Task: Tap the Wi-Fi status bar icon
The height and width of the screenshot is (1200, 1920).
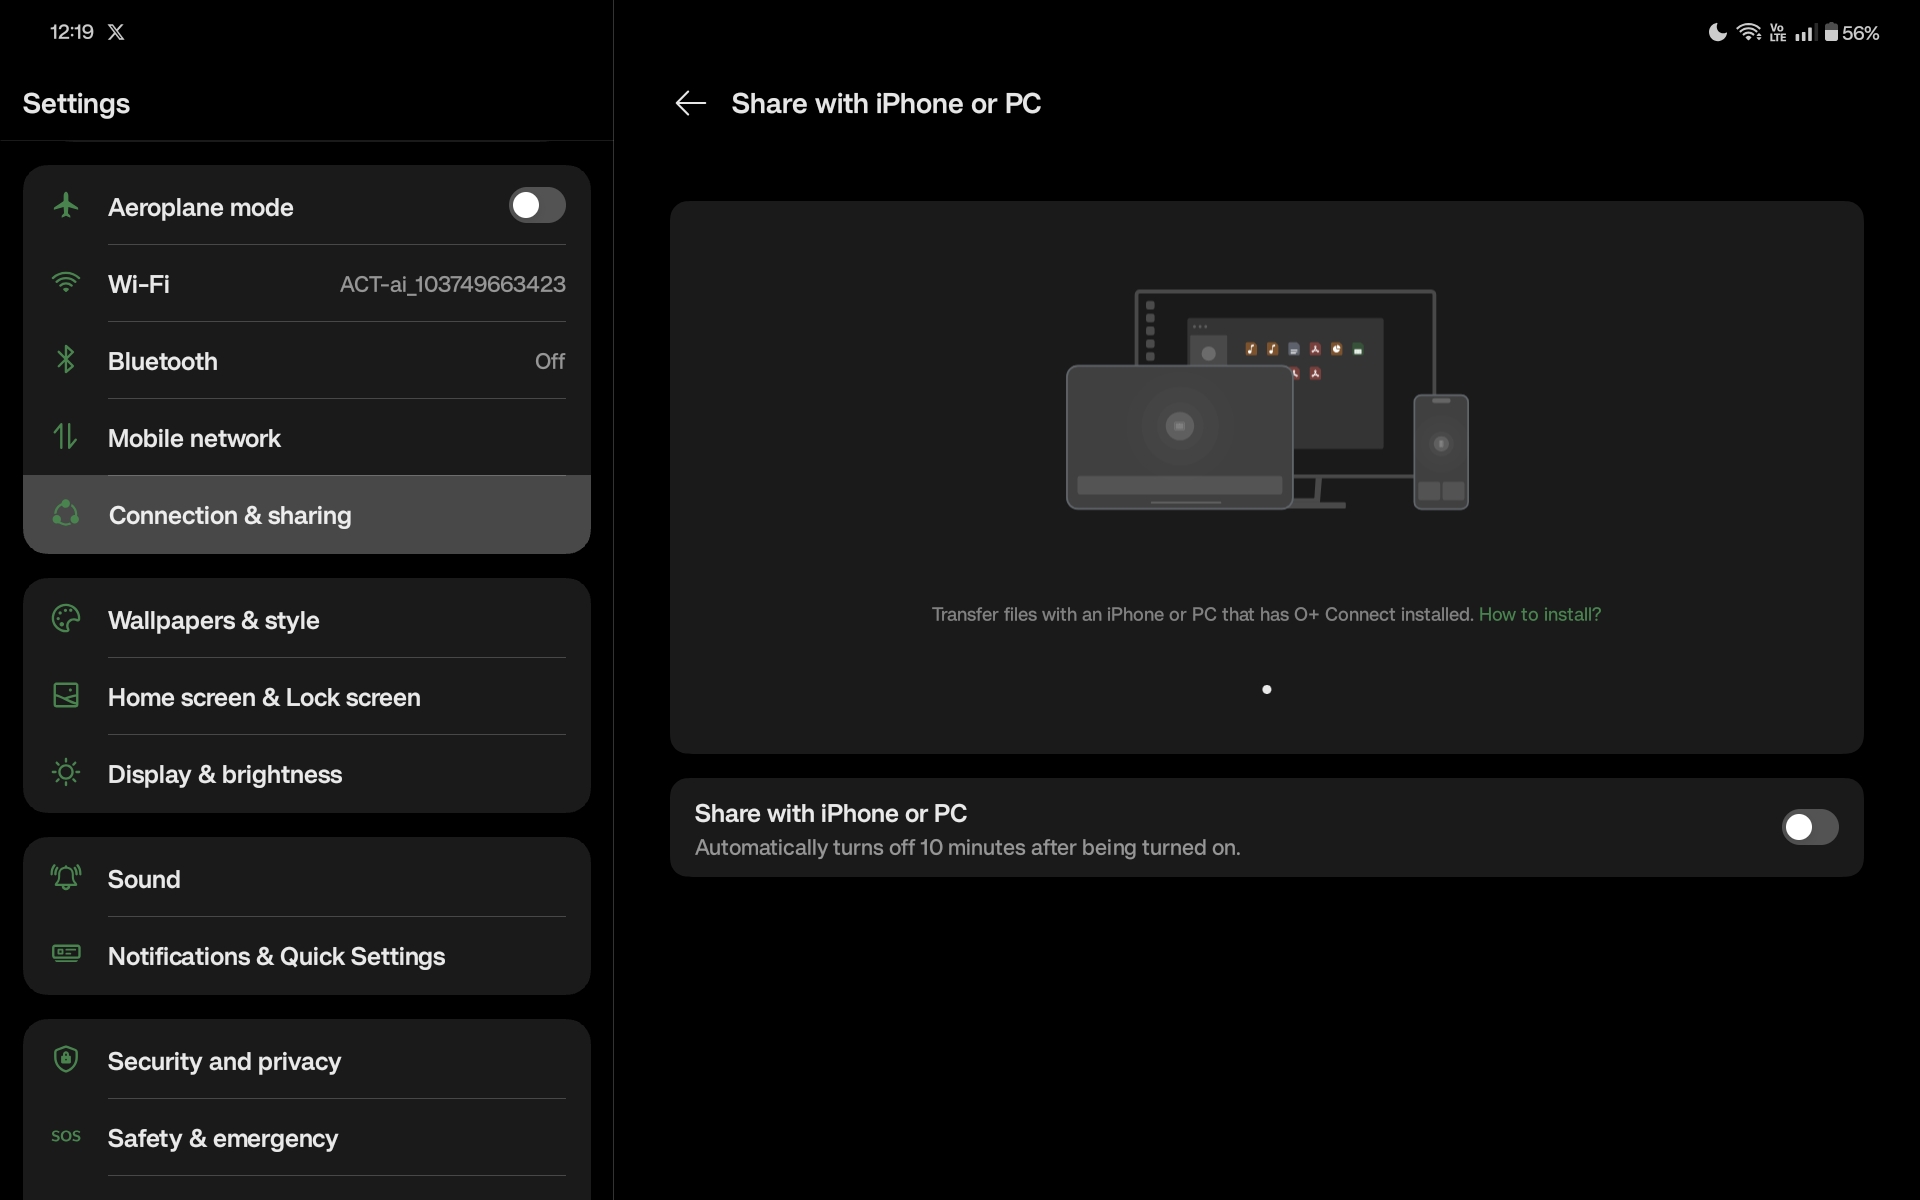Action: pyautogui.click(x=1748, y=32)
